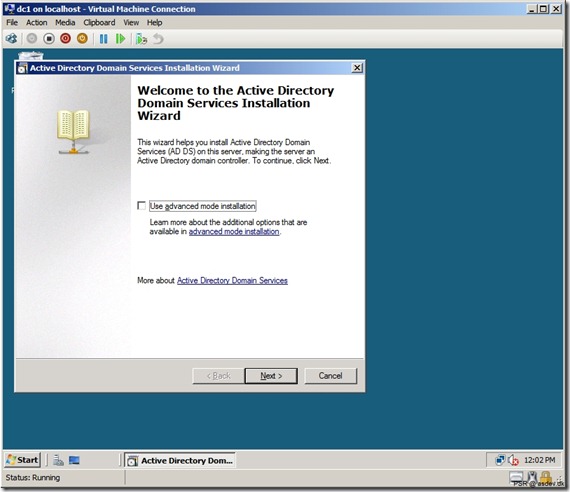Image resolution: width=570 pixels, height=492 pixels.
Task: Open the Active Directory Domain Services link
Action: (x=232, y=280)
